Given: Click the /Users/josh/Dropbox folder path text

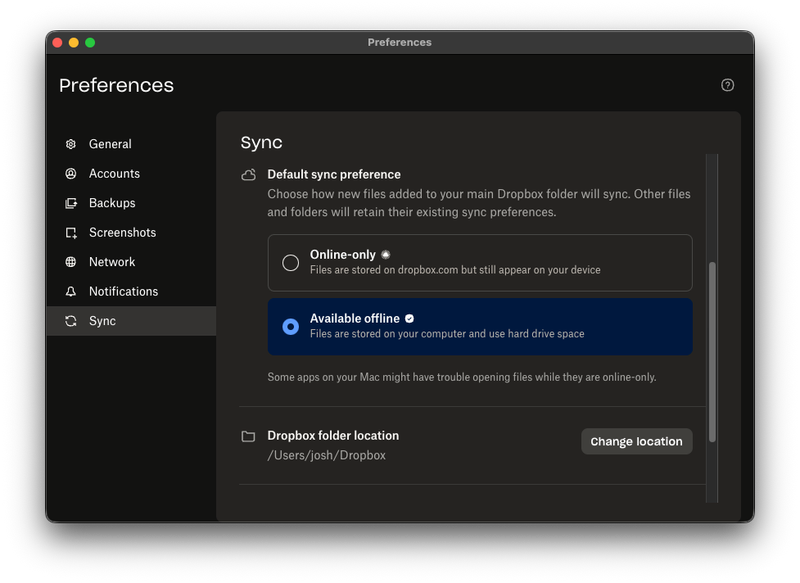Looking at the screenshot, I should coord(326,455).
